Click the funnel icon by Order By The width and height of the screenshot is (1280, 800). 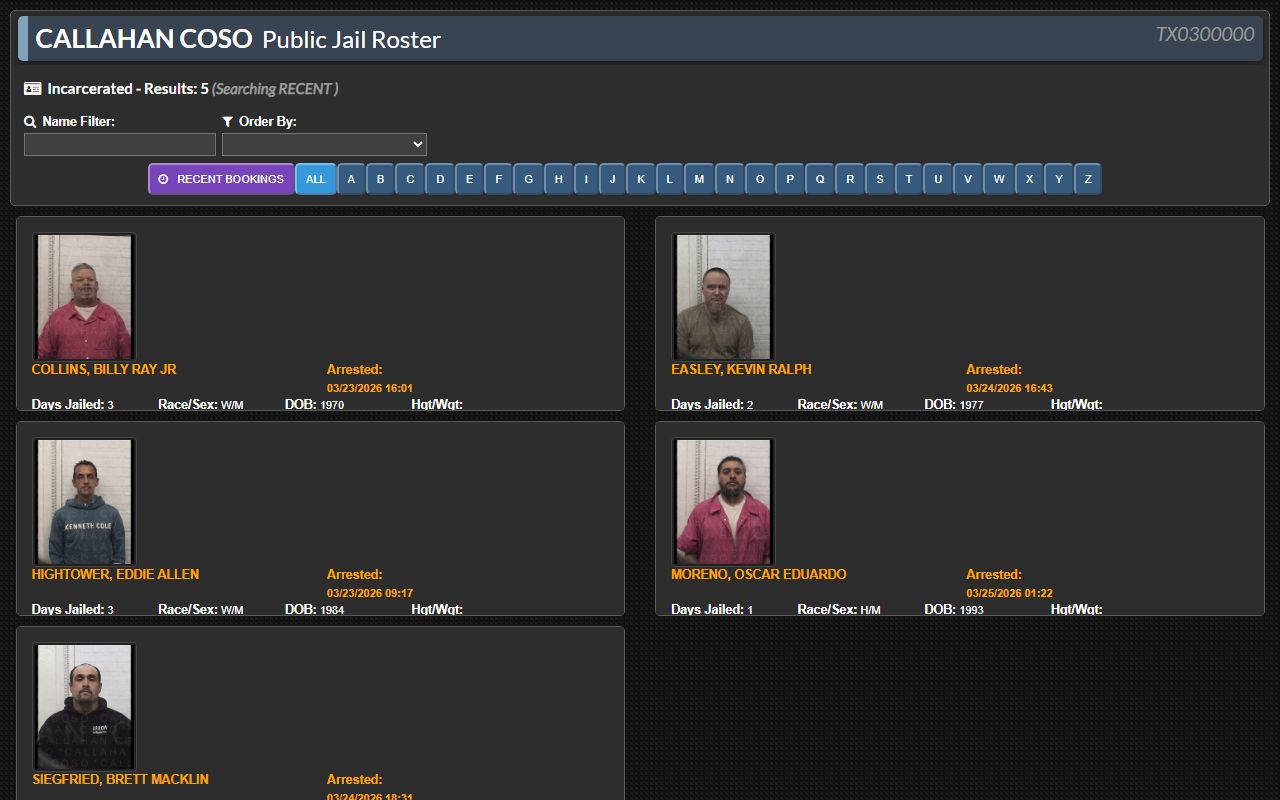click(228, 121)
